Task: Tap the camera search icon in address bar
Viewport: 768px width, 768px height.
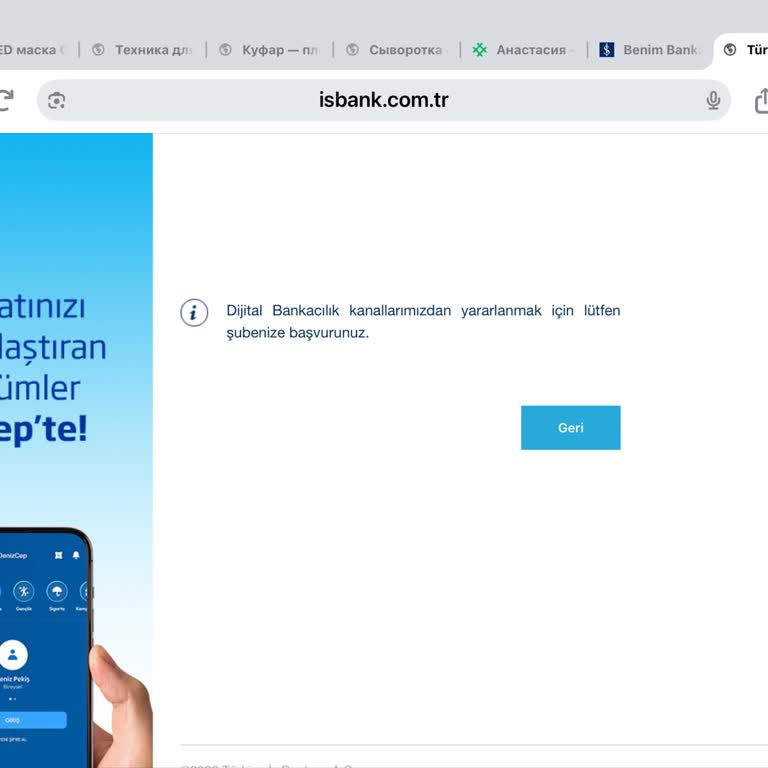Action: (56, 101)
